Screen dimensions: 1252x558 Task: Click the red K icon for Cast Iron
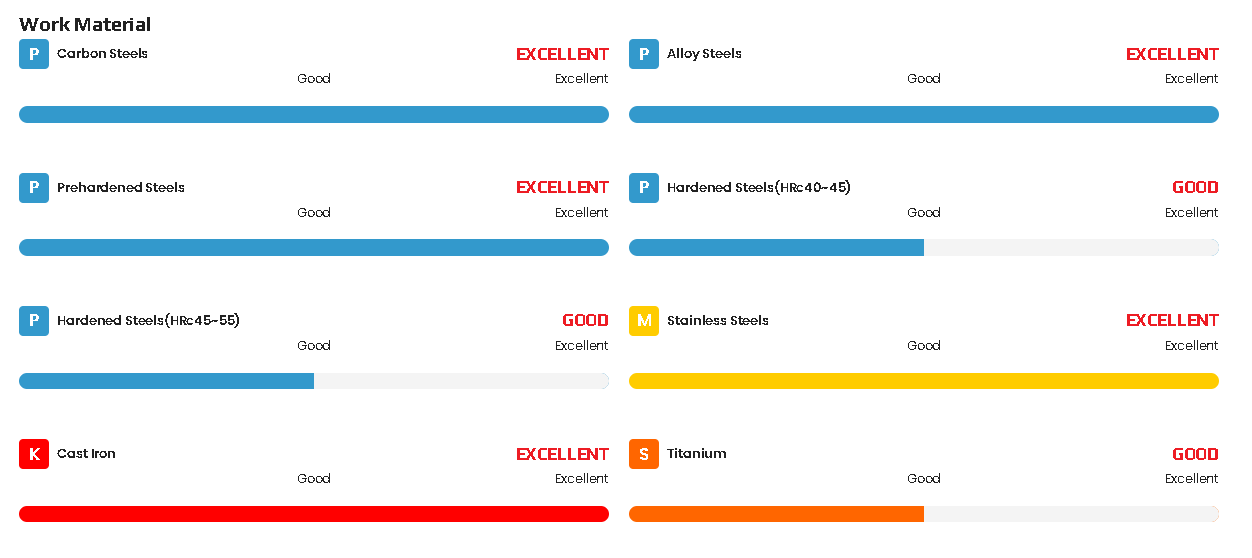(x=34, y=454)
